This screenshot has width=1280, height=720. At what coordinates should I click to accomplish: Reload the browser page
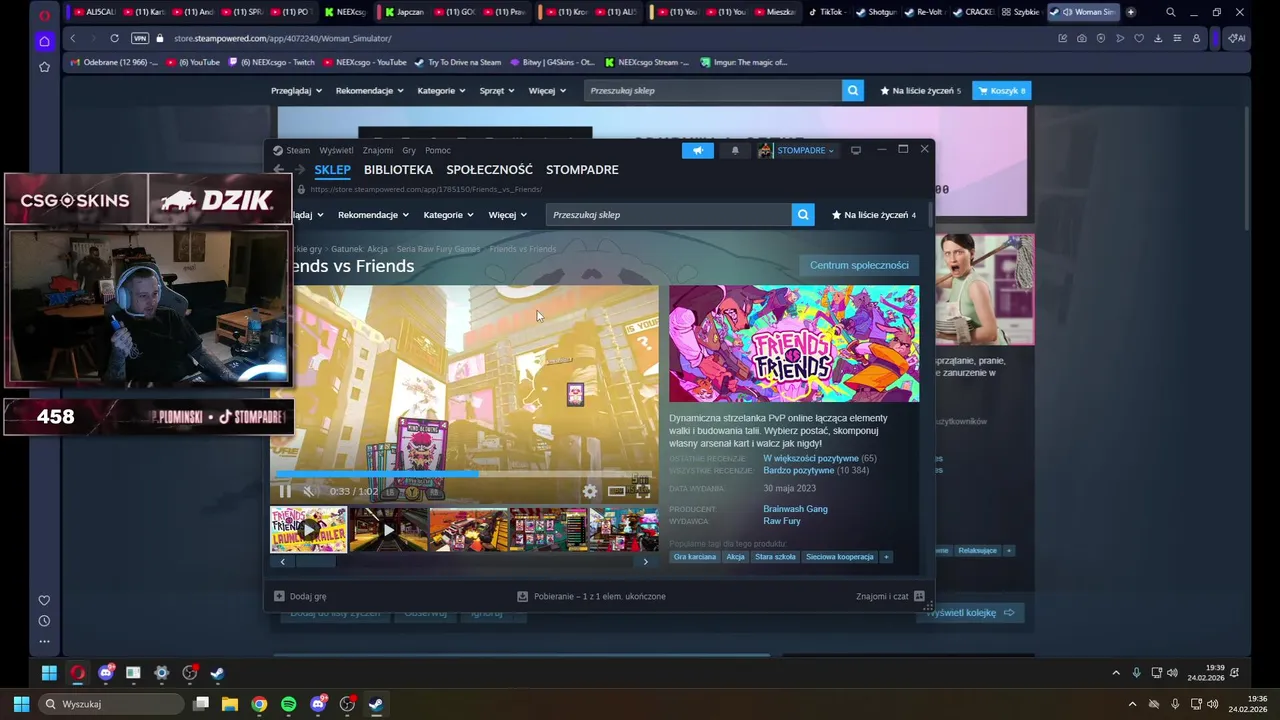click(114, 38)
